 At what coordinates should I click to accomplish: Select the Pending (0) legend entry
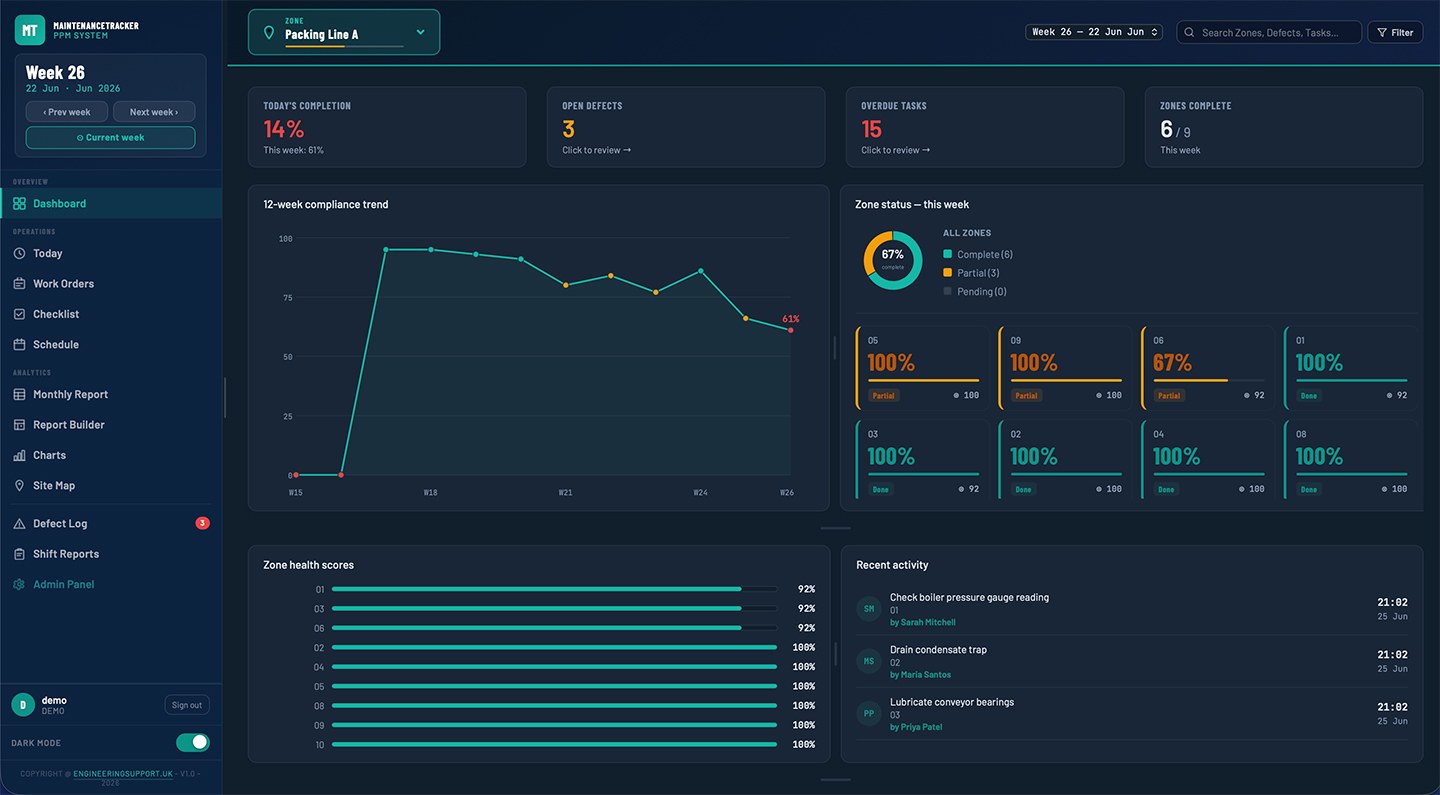click(975, 292)
